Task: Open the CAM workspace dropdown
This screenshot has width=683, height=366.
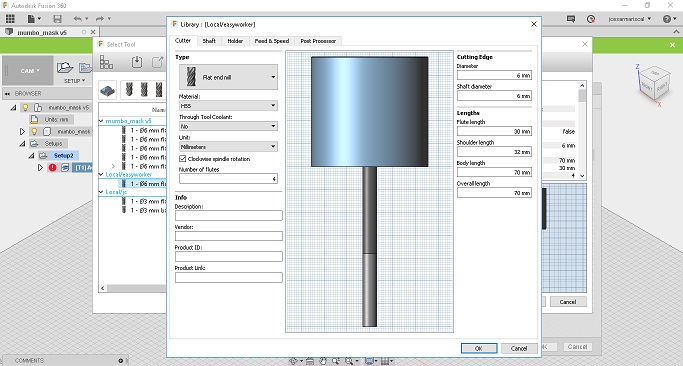Action: pyautogui.click(x=29, y=71)
